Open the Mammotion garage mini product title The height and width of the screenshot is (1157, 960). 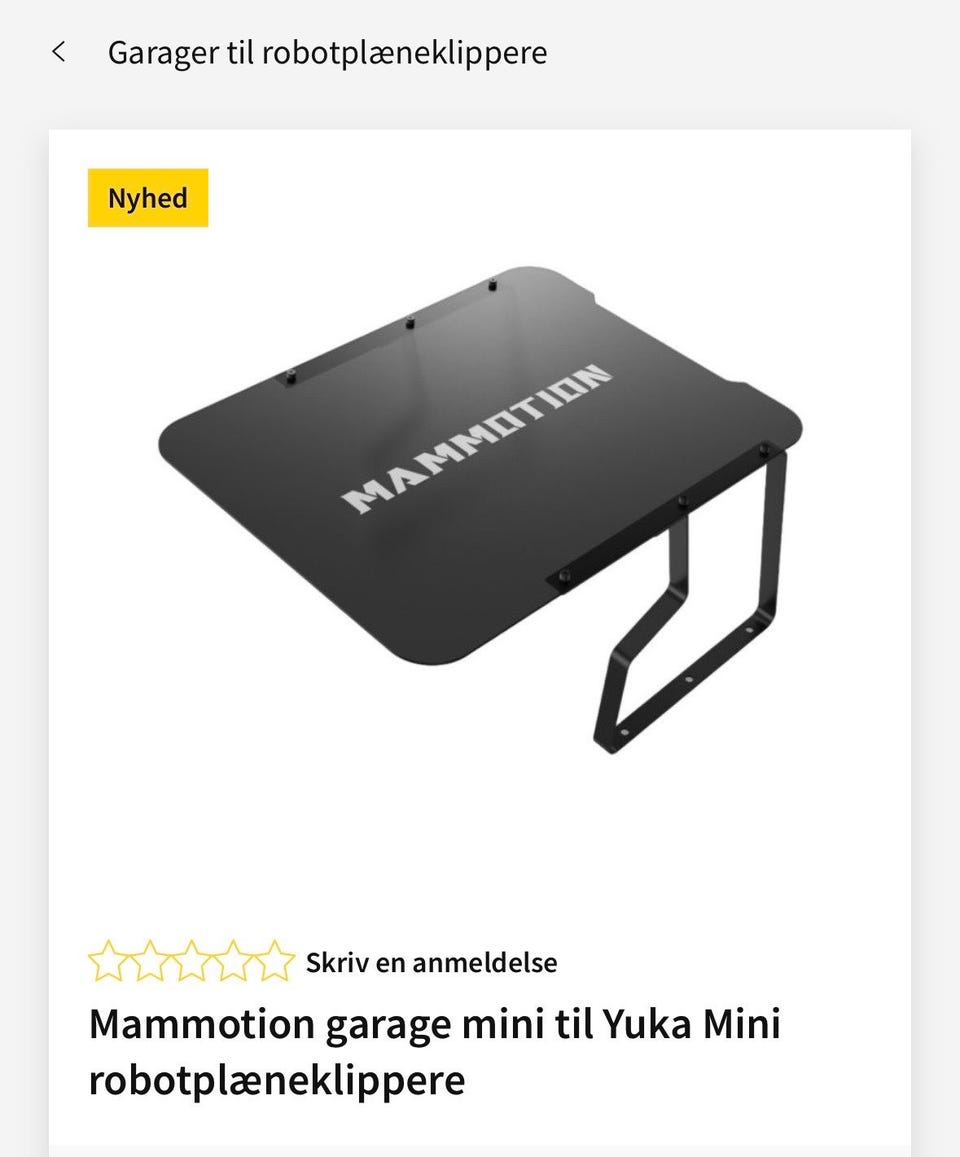point(435,1051)
